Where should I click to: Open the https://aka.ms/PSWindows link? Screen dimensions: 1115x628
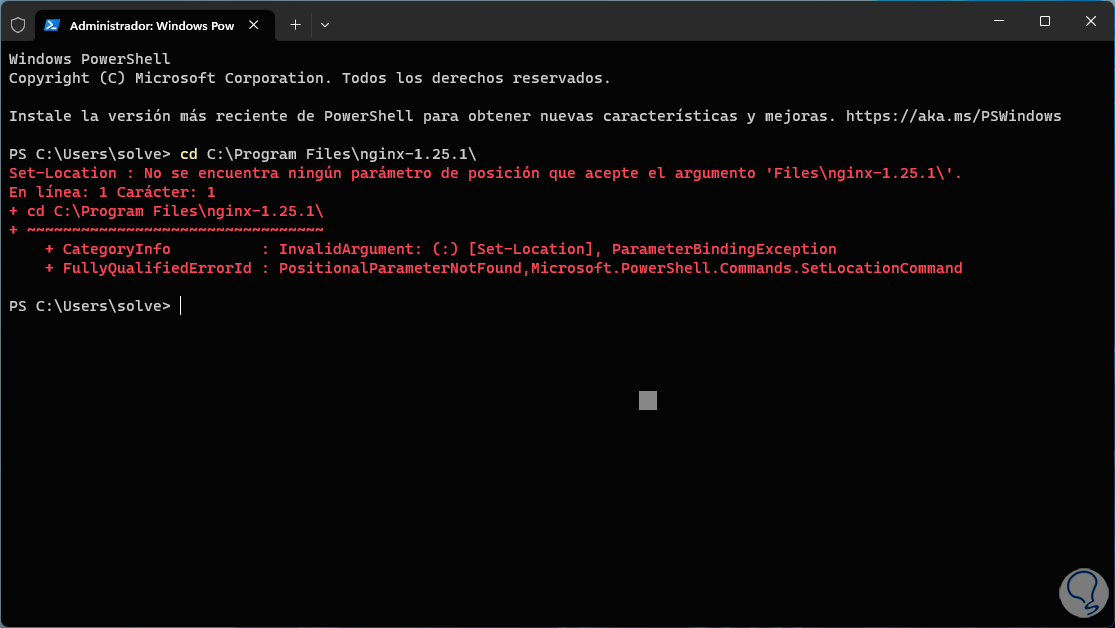click(954, 116)
